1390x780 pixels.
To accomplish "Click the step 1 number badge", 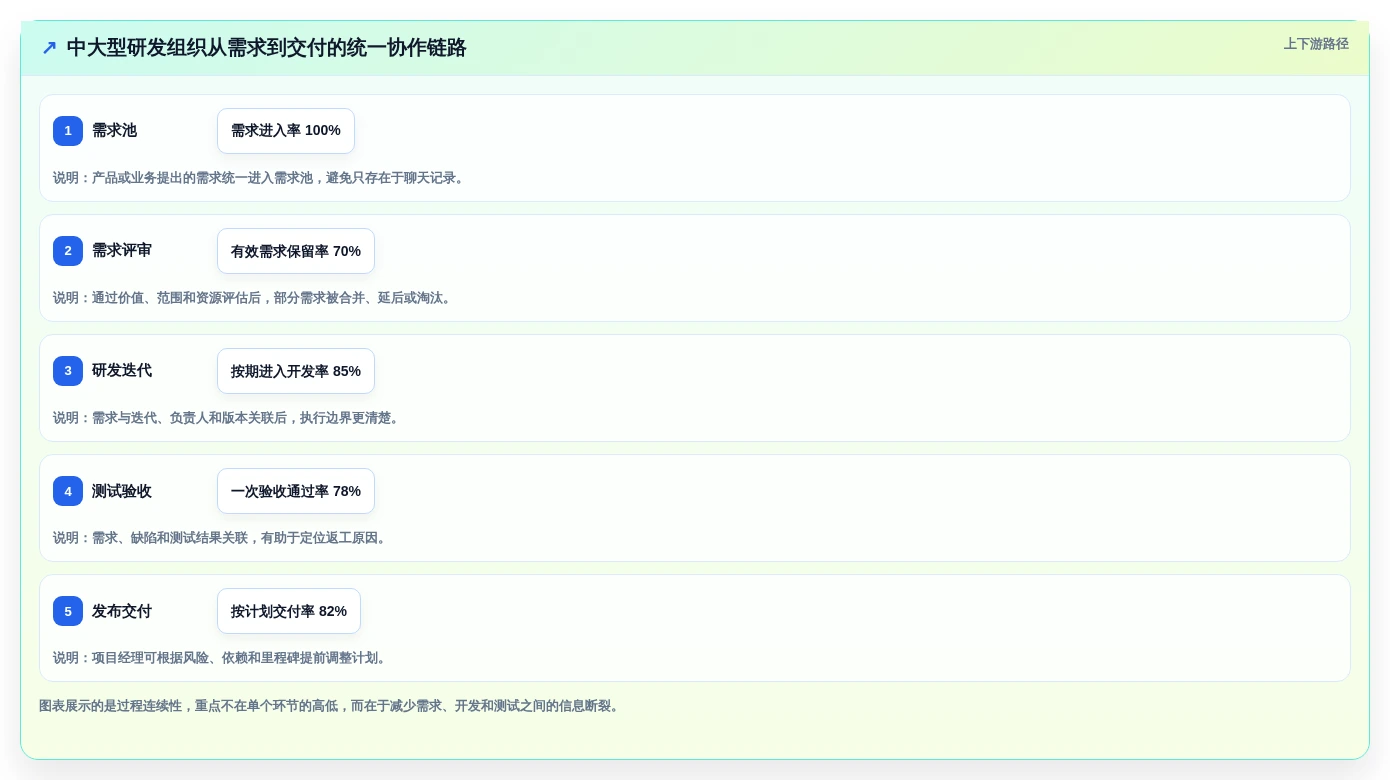I will coord(68,131).
